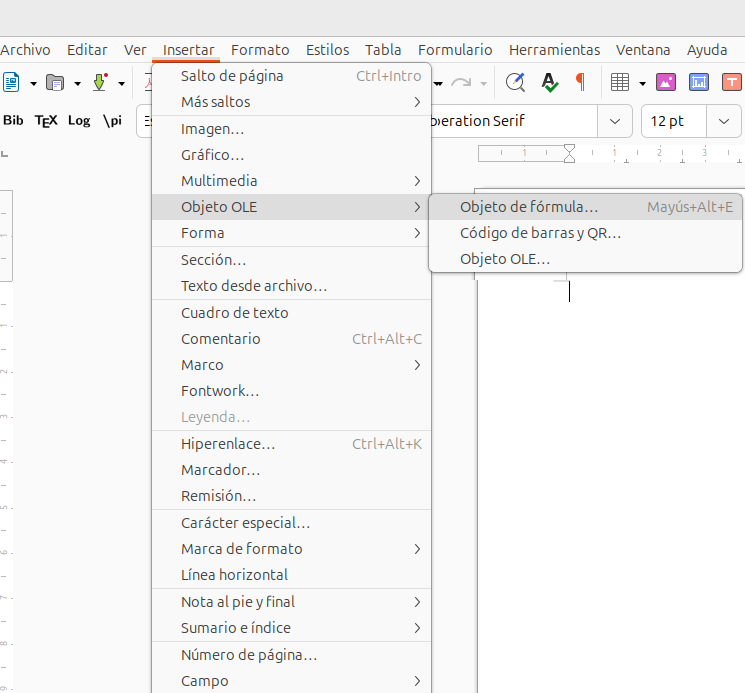745x693 pixels.
Task: Choose Texto desde archivo…
Action: 291,286
